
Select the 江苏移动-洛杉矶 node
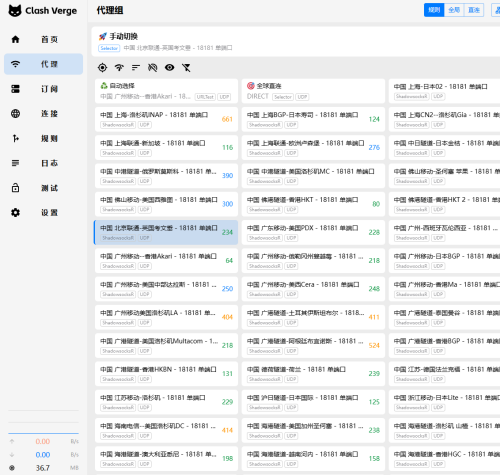pos(166,402)
